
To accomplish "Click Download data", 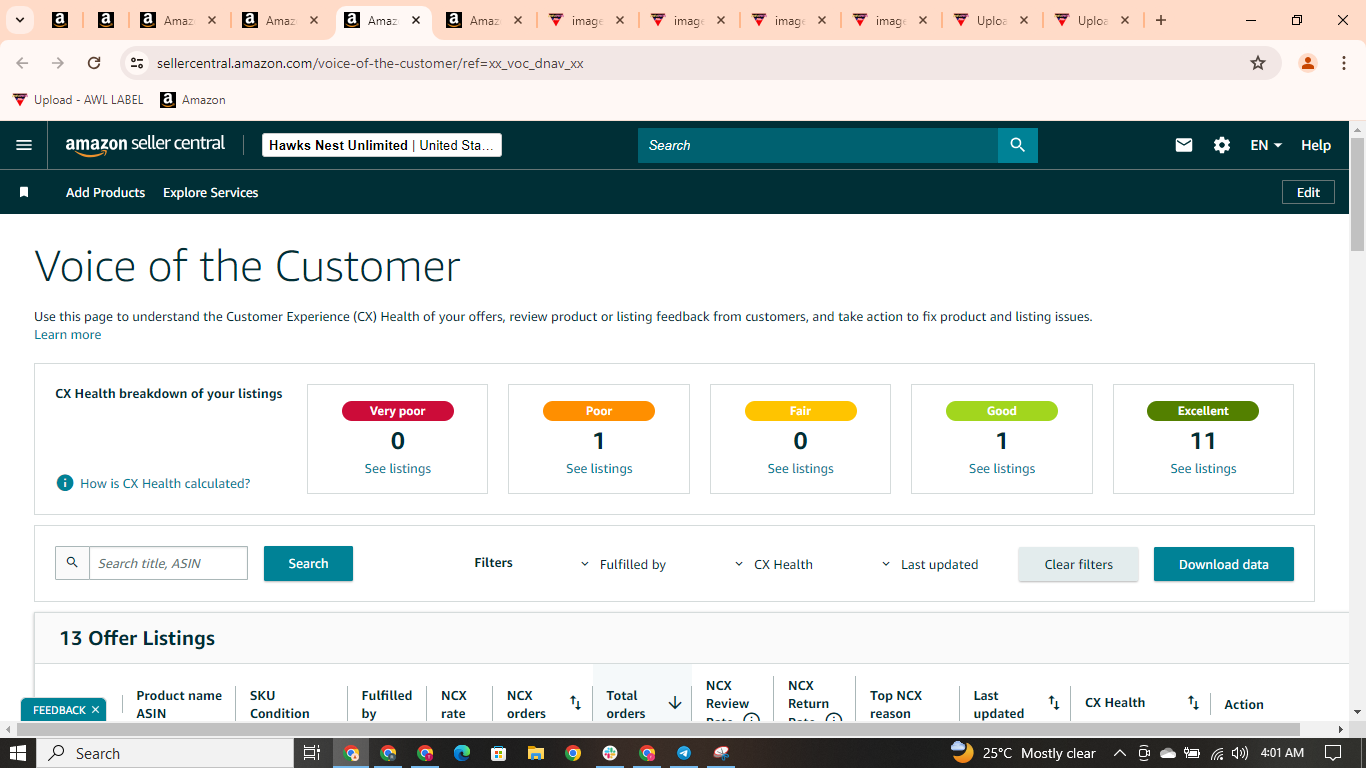I will click(x=1223, y=564).
